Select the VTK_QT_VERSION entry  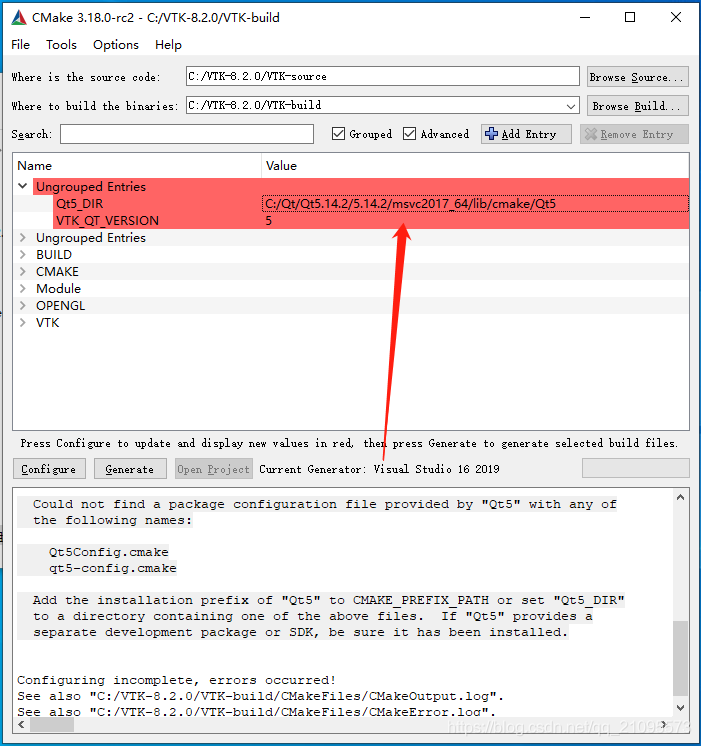[108, 221]
